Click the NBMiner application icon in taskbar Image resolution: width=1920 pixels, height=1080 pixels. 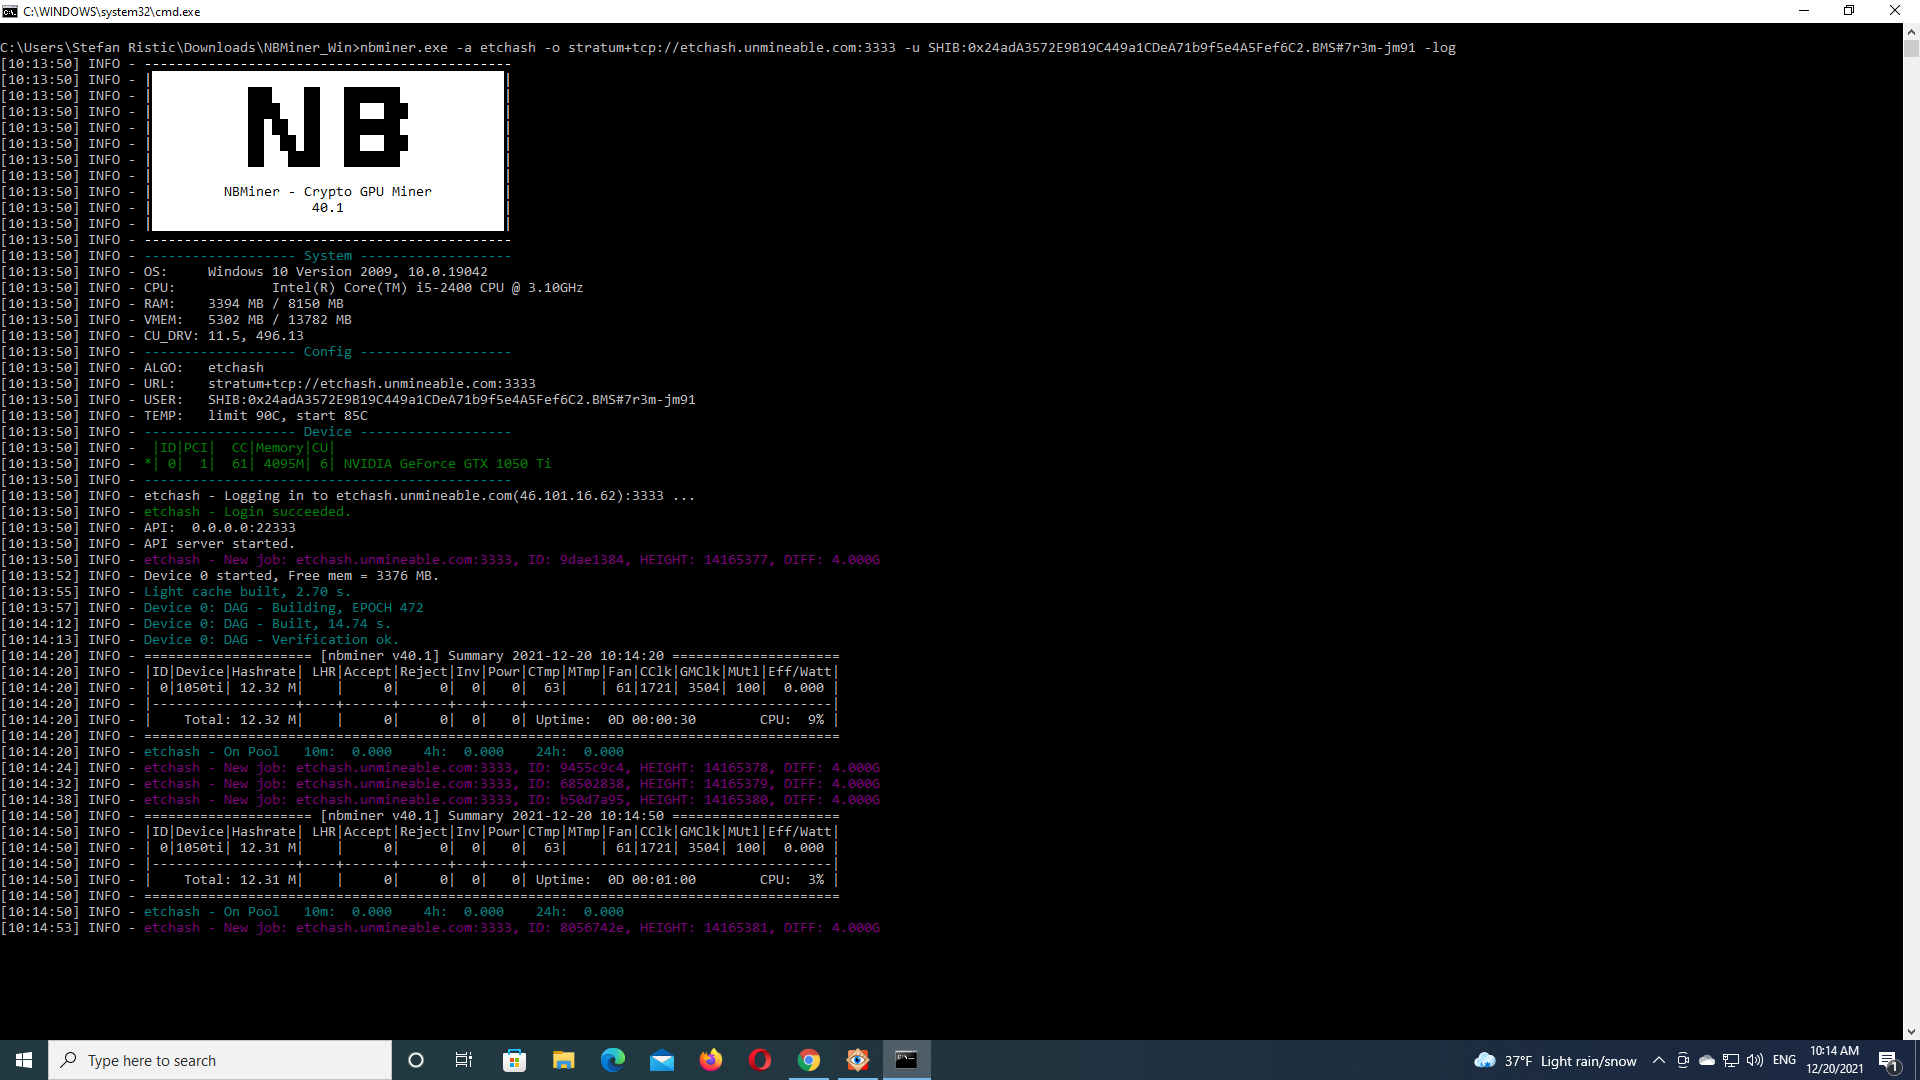[905, 1060]
